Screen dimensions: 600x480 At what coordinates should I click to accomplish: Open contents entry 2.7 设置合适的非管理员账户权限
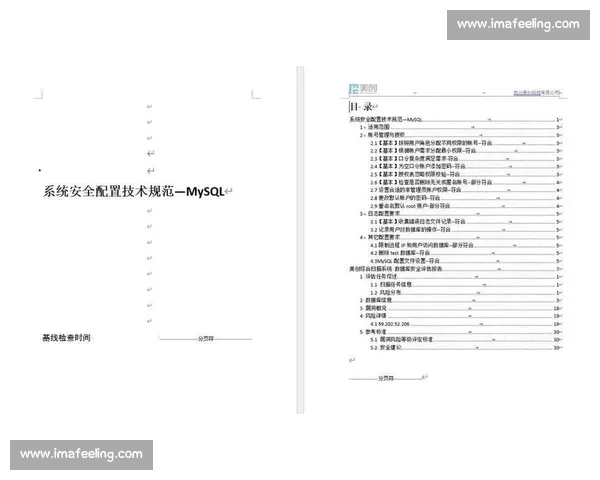tap(465, 190)
